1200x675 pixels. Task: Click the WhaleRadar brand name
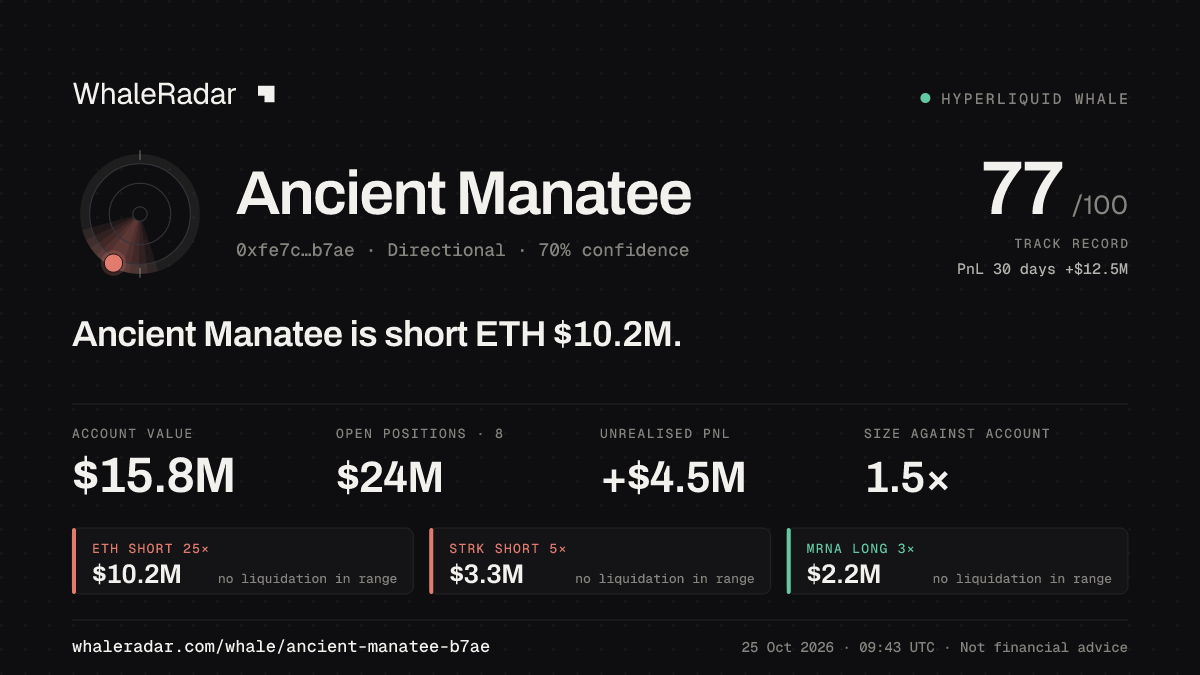[154, 94]
